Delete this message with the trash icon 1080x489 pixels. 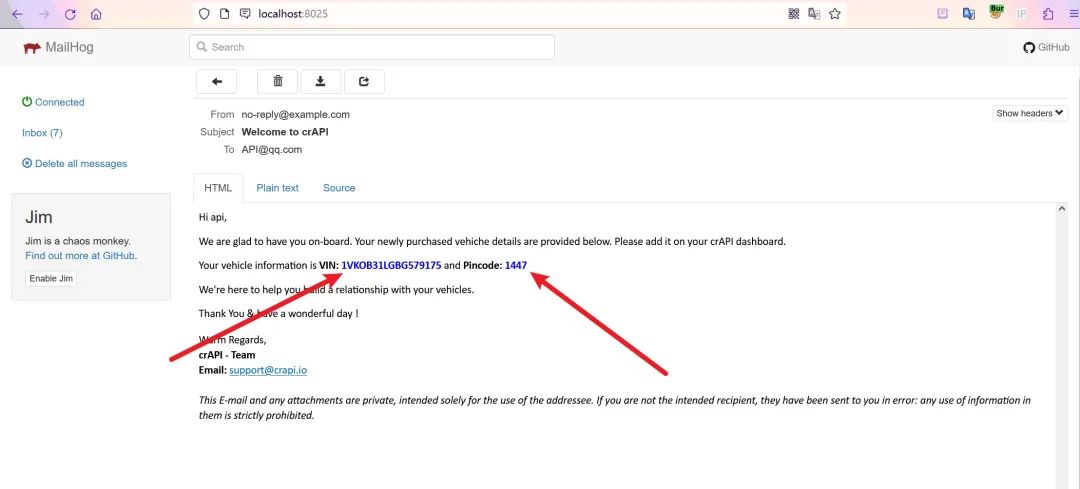pos(278,81)
